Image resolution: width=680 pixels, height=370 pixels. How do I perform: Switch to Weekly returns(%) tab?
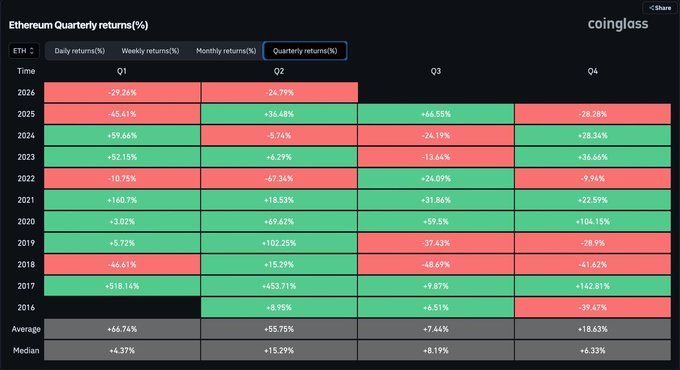[150, 51]
